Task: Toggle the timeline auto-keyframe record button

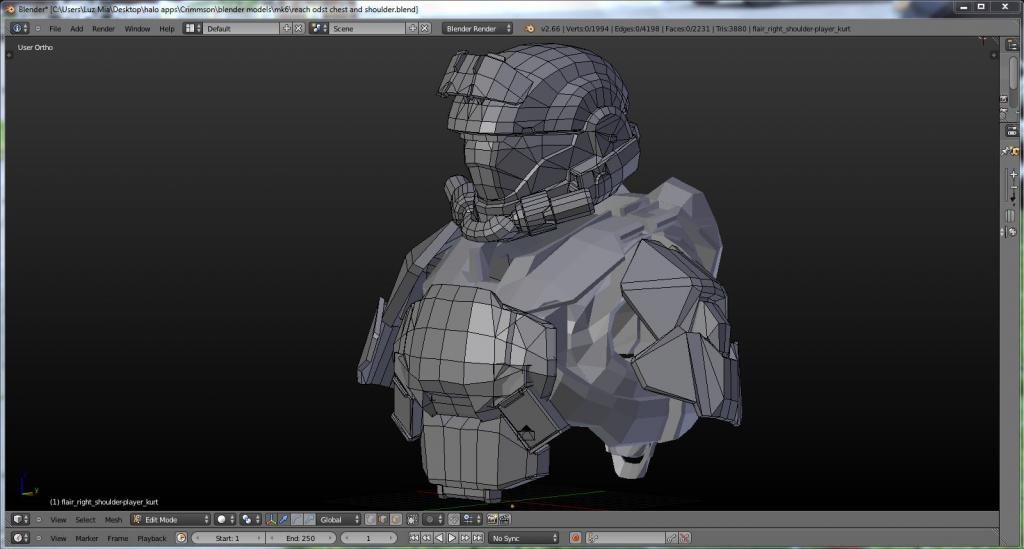Action: click(575, 538)
